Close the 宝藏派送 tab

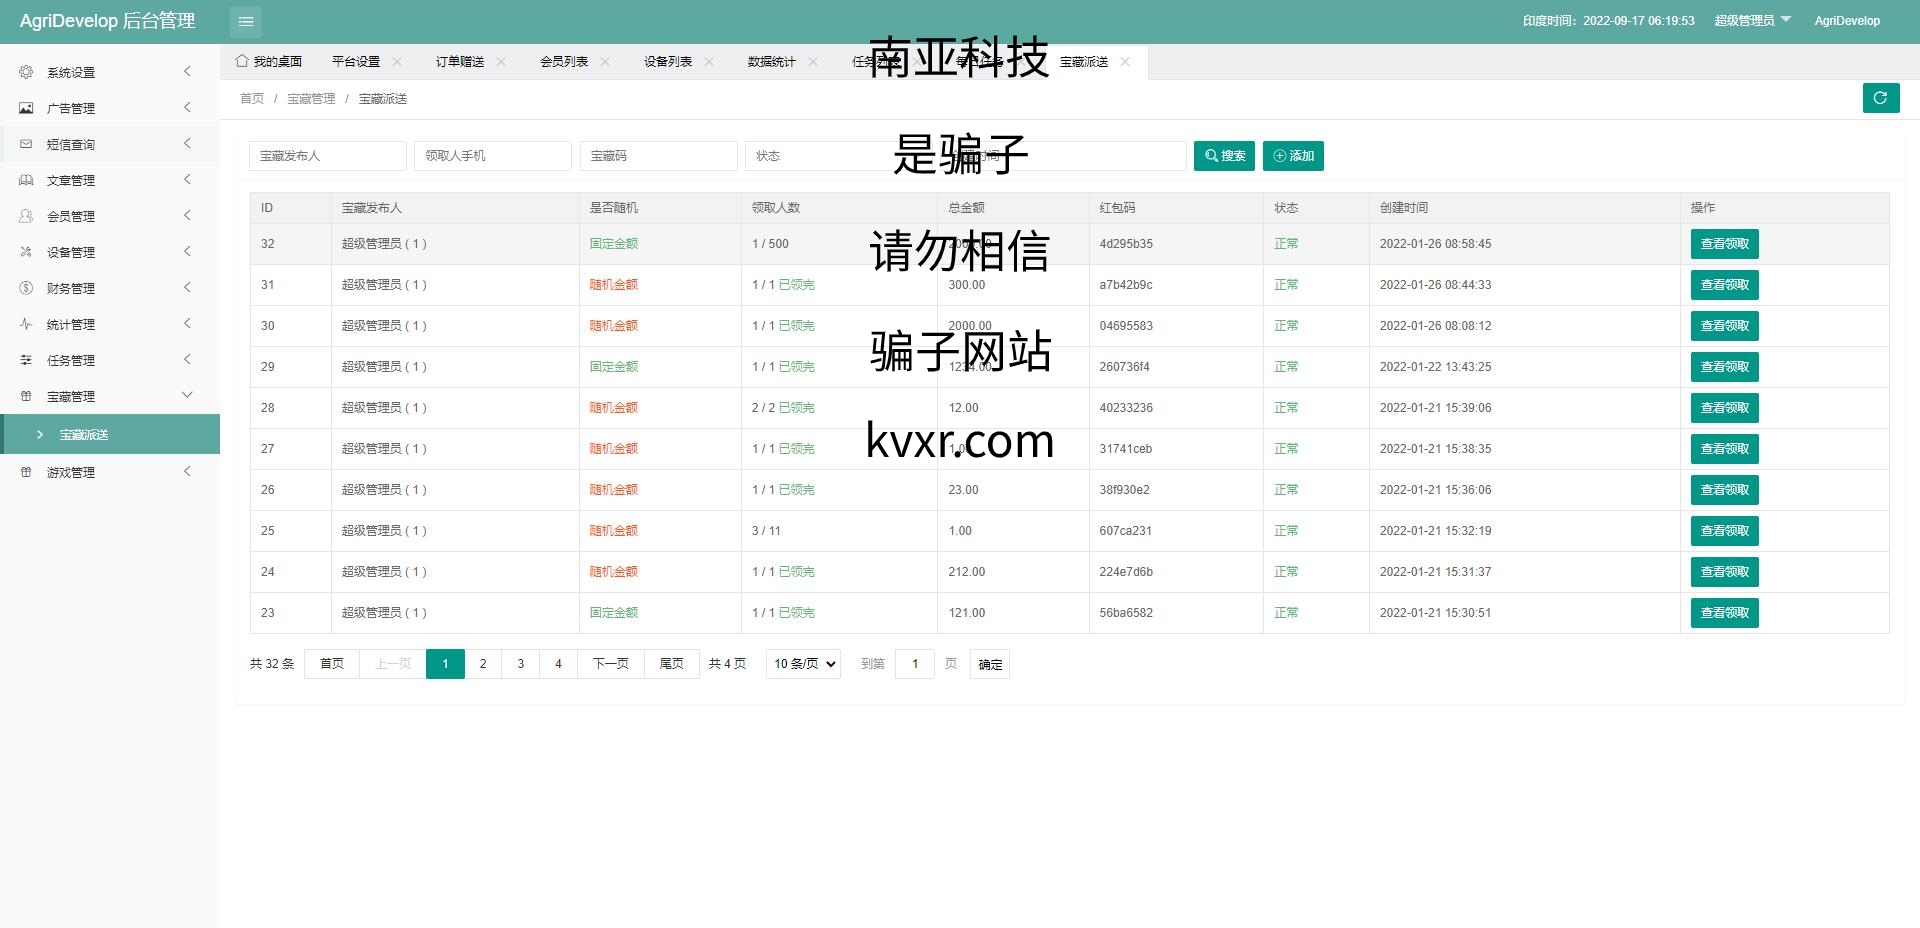[x=1125, y=62]
